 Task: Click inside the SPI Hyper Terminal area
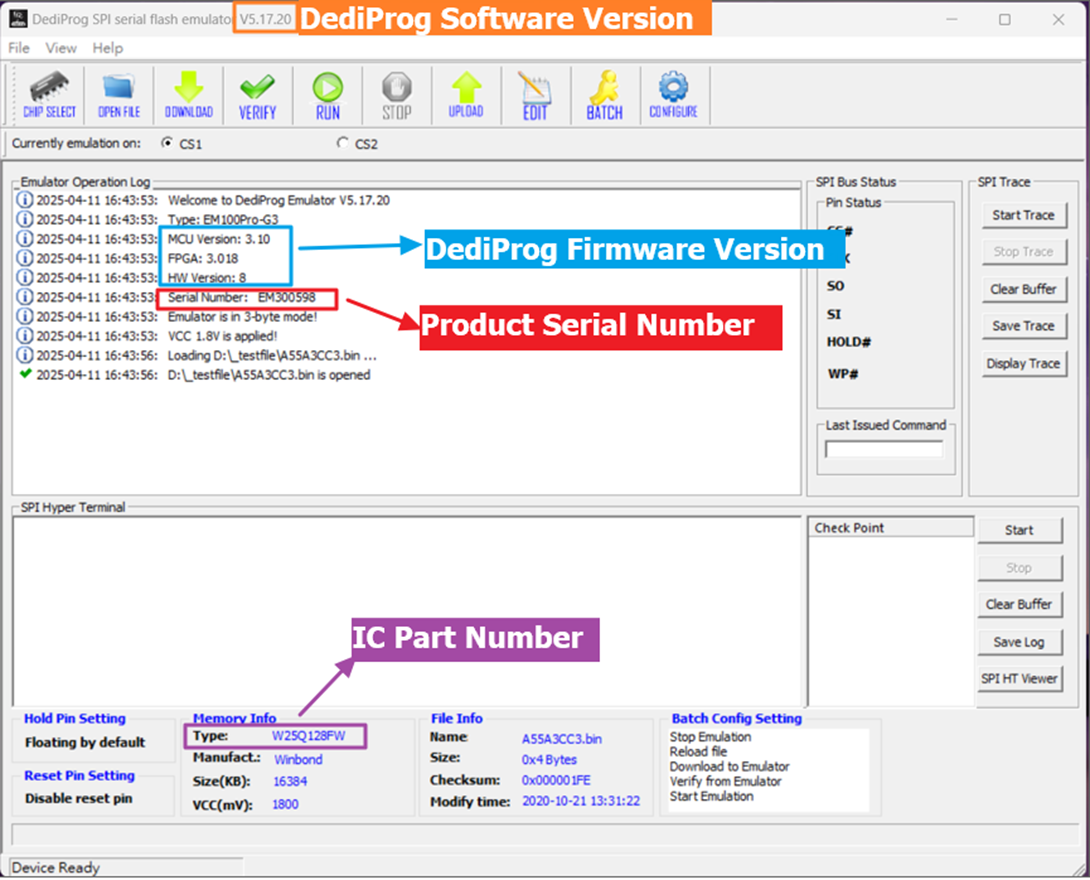[x=407, y=612]
